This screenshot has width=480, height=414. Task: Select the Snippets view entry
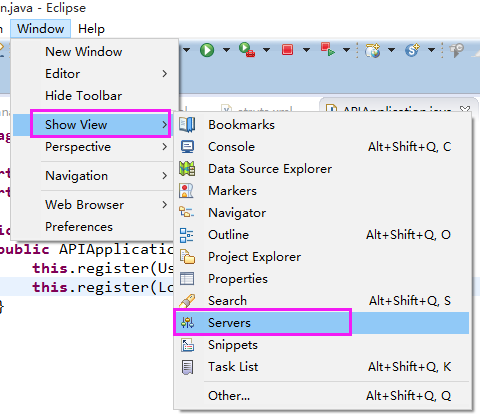pos(322,345)
